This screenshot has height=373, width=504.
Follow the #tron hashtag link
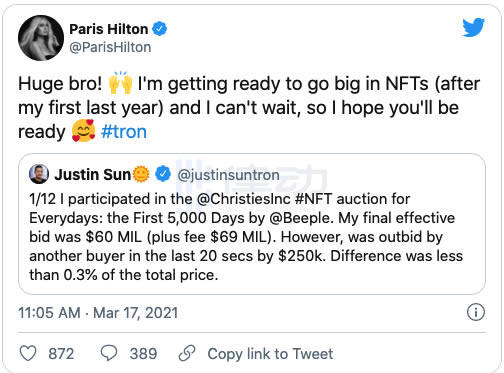[124, 132]
